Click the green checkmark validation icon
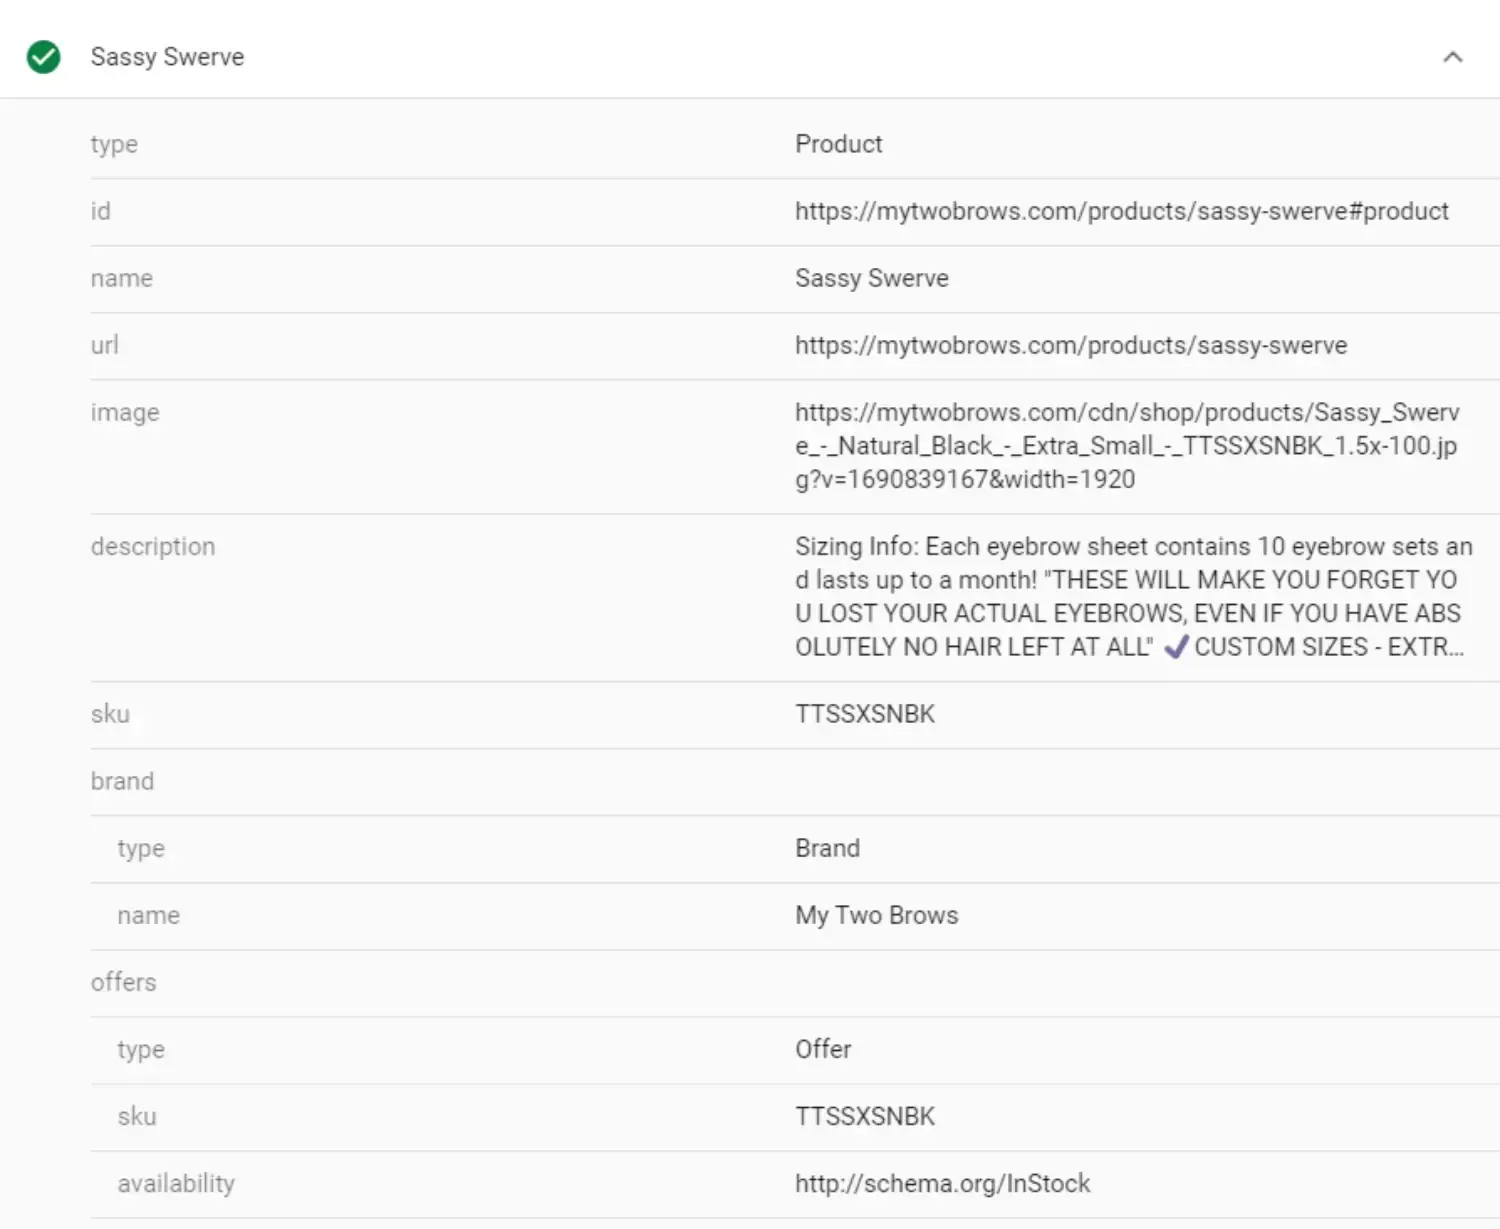Image resolution: width=1500 pixels, height=1229 pixels. [43, 56]
